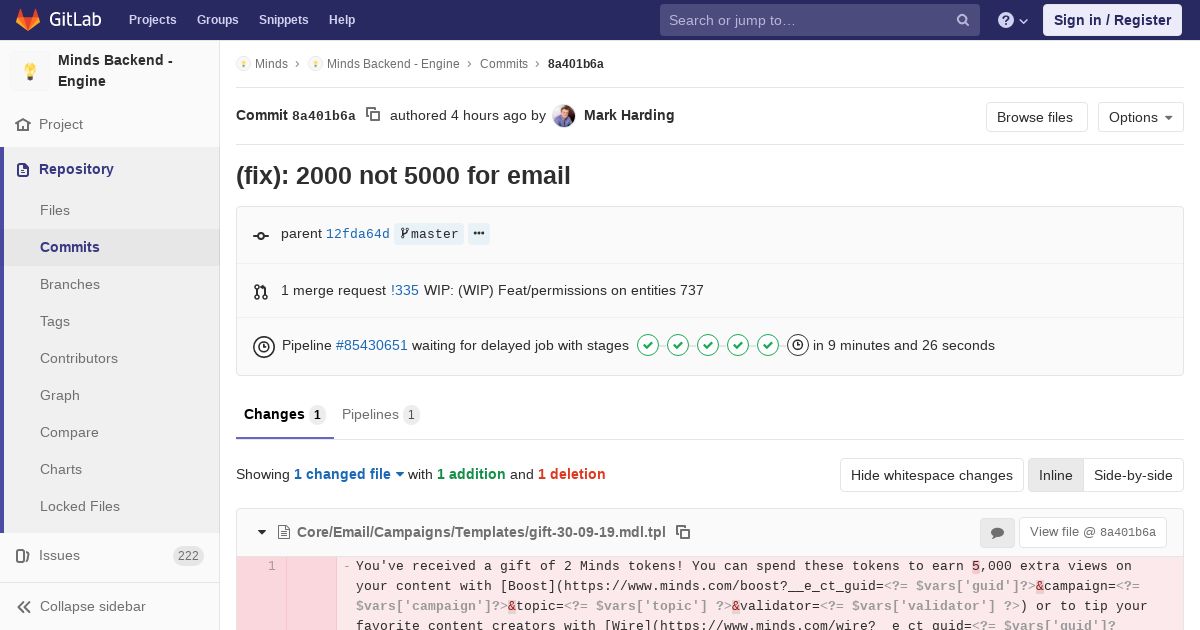Click the GitLab logo
Image resolution: width=1200 pixels, height=630 pixels.
(58, 20)
